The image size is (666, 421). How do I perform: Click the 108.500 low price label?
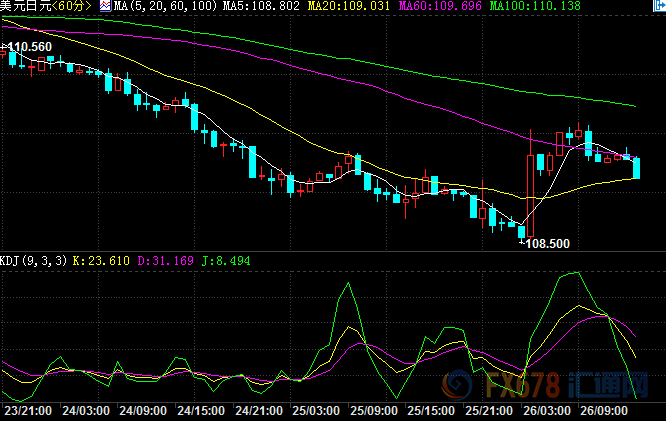pyautogui.click(x=547, y=243)
